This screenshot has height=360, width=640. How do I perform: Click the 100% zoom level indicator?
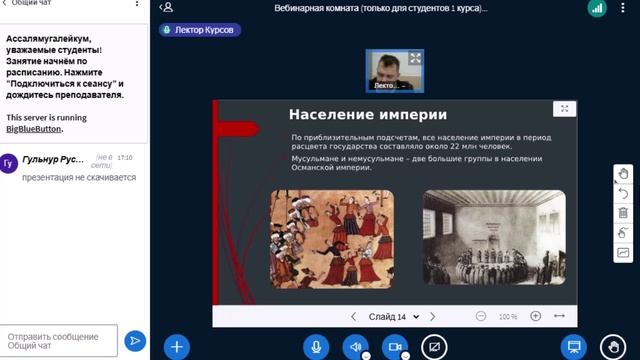pyautogui.click(x=508, y=317)
